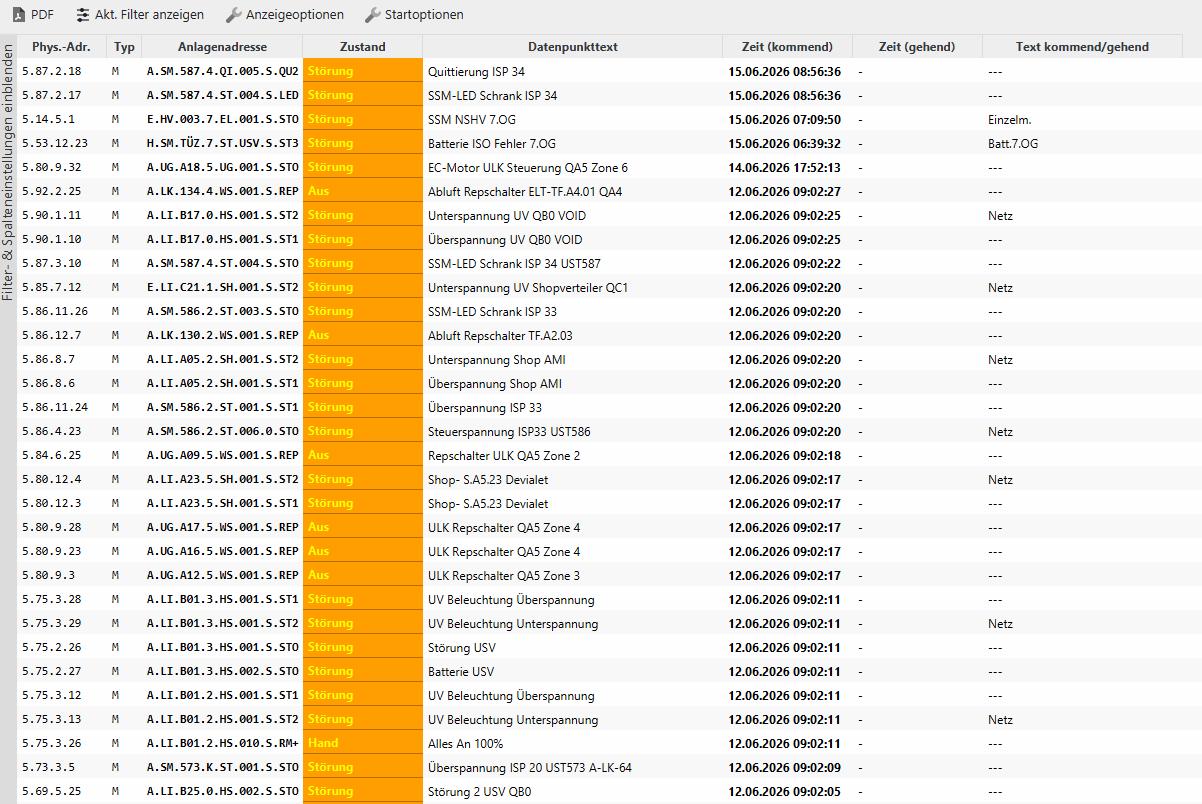1202x804 pixels.
Task: Click Steuerspannung ISP33 UST586 entry
Action: (509, 431)
